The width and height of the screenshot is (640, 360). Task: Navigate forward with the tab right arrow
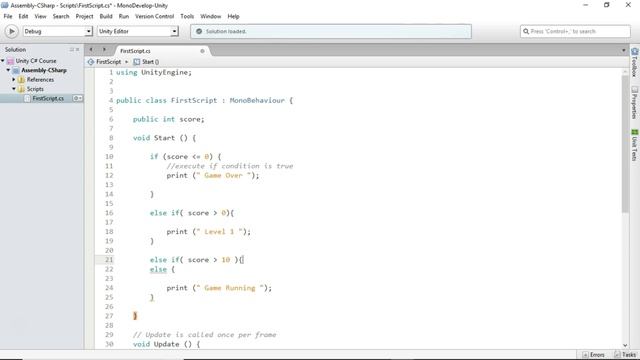point(104,50)
